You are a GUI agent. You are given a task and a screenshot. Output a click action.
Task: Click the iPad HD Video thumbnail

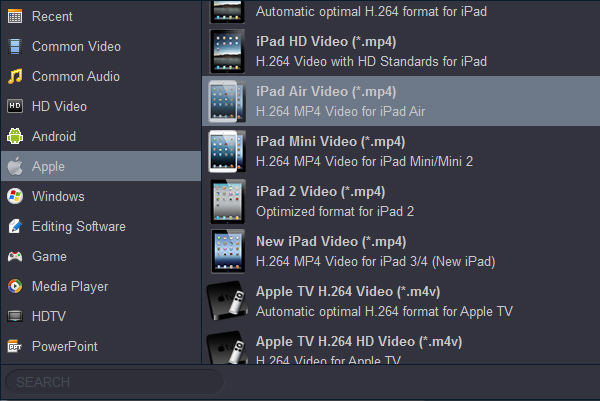point(227,51)
